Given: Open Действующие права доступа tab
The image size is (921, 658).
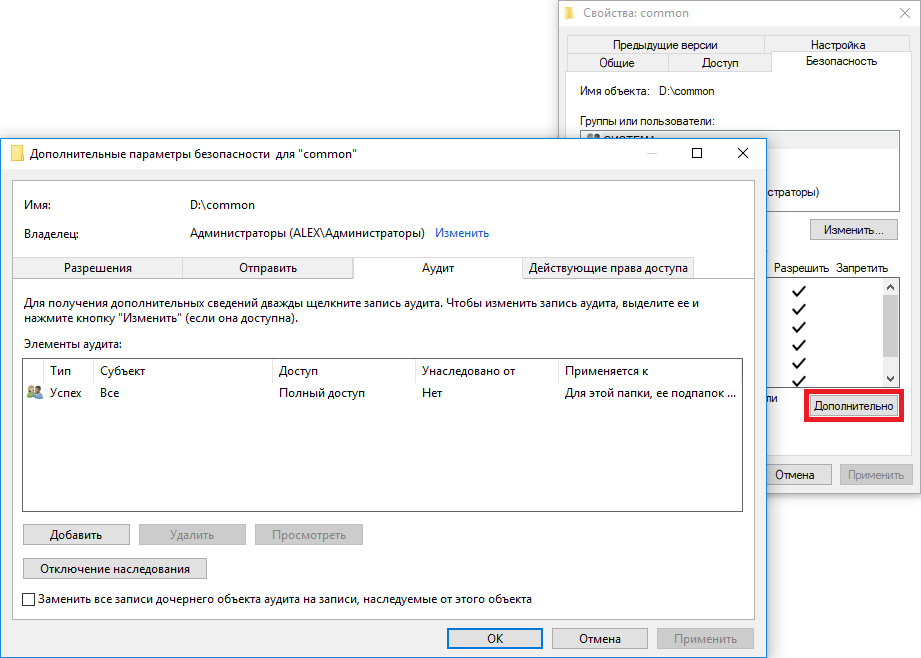Looking at the screenshot, I should pyautogui.click(x=608, y=268).
